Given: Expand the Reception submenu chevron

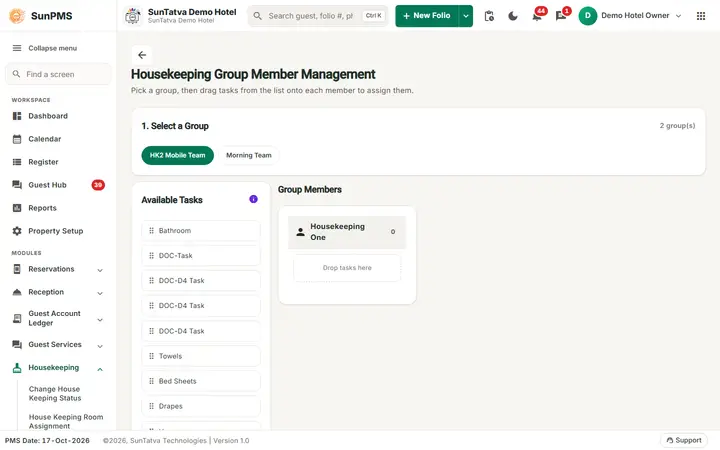Looking at the screenshot, I should (x=100, y=293).
